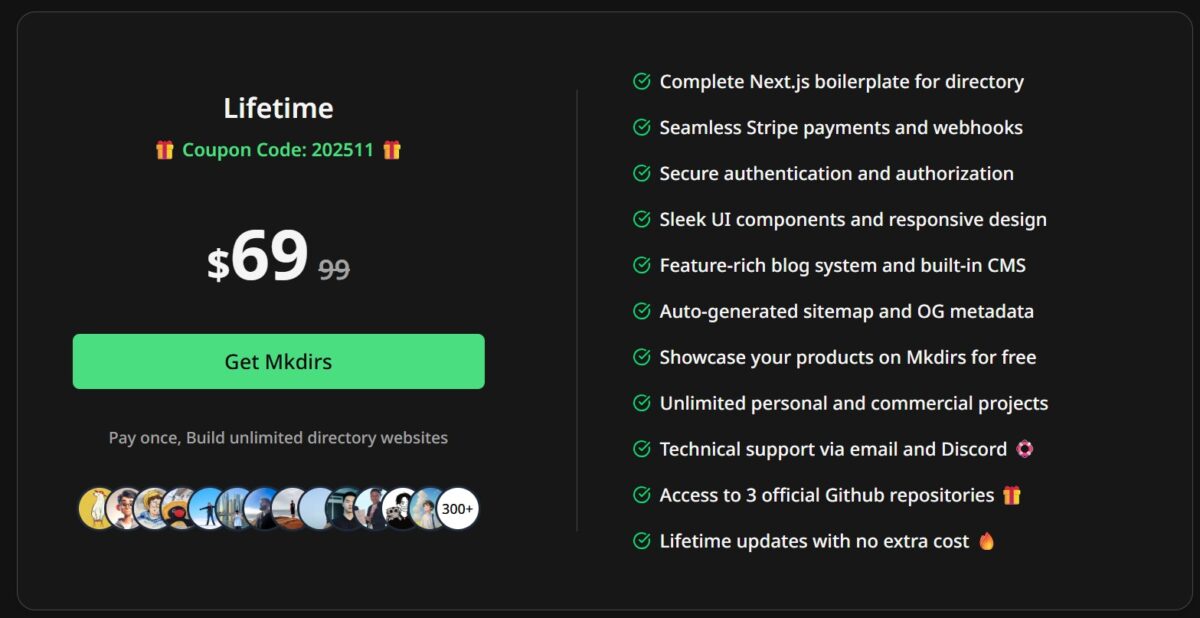The width and height of the screenshot is (1200, 618).
Task: Click the gift icon right of coupon code 202511
Action: pyautogui.click(x=392, y=150)
